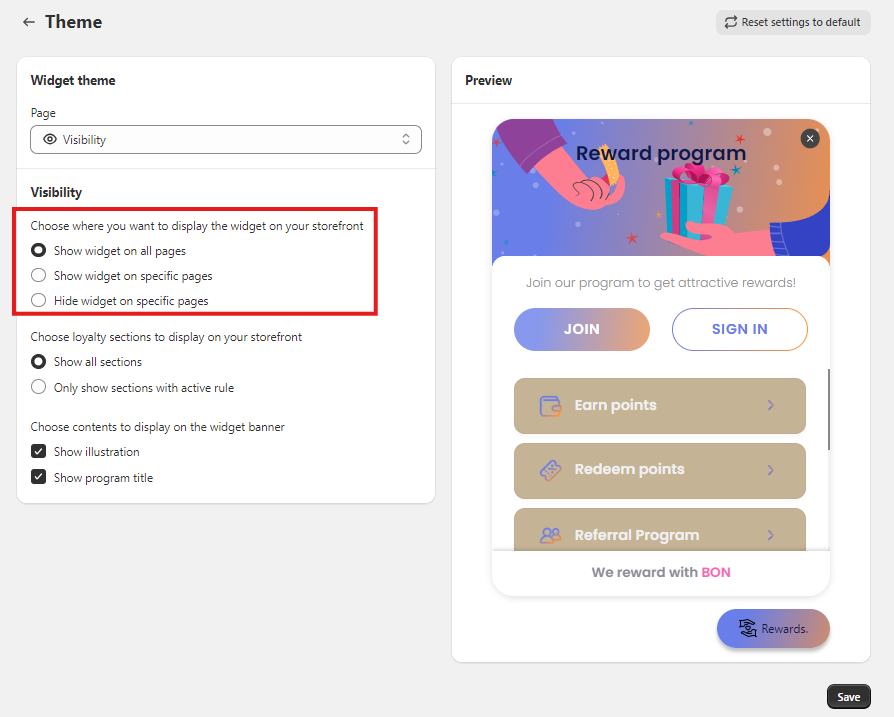Click the JOIN button in the preview
The width and height of the screenshot is (894, 717).
pos(581,328)
